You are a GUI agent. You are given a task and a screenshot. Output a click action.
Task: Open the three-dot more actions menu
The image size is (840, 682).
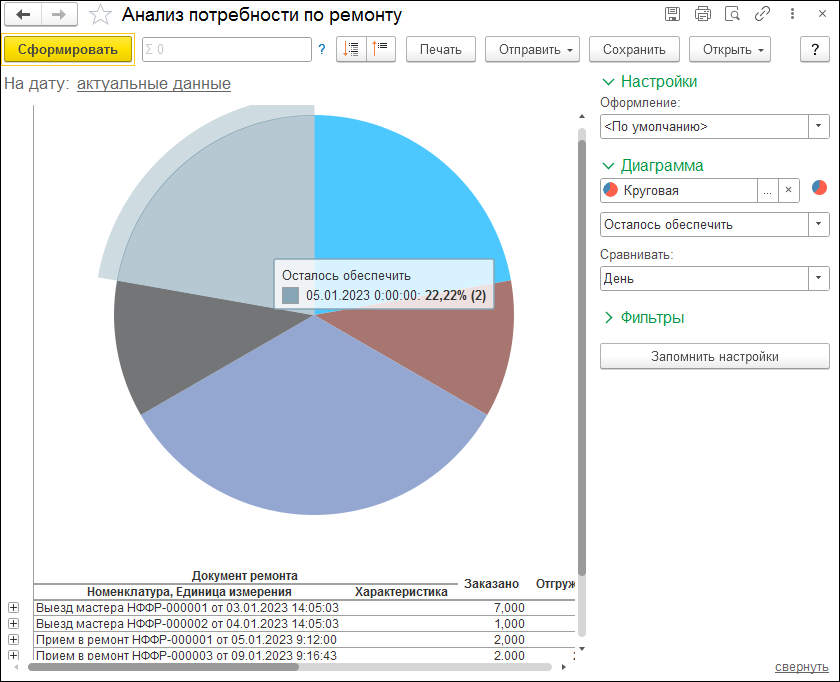(792, 14)
